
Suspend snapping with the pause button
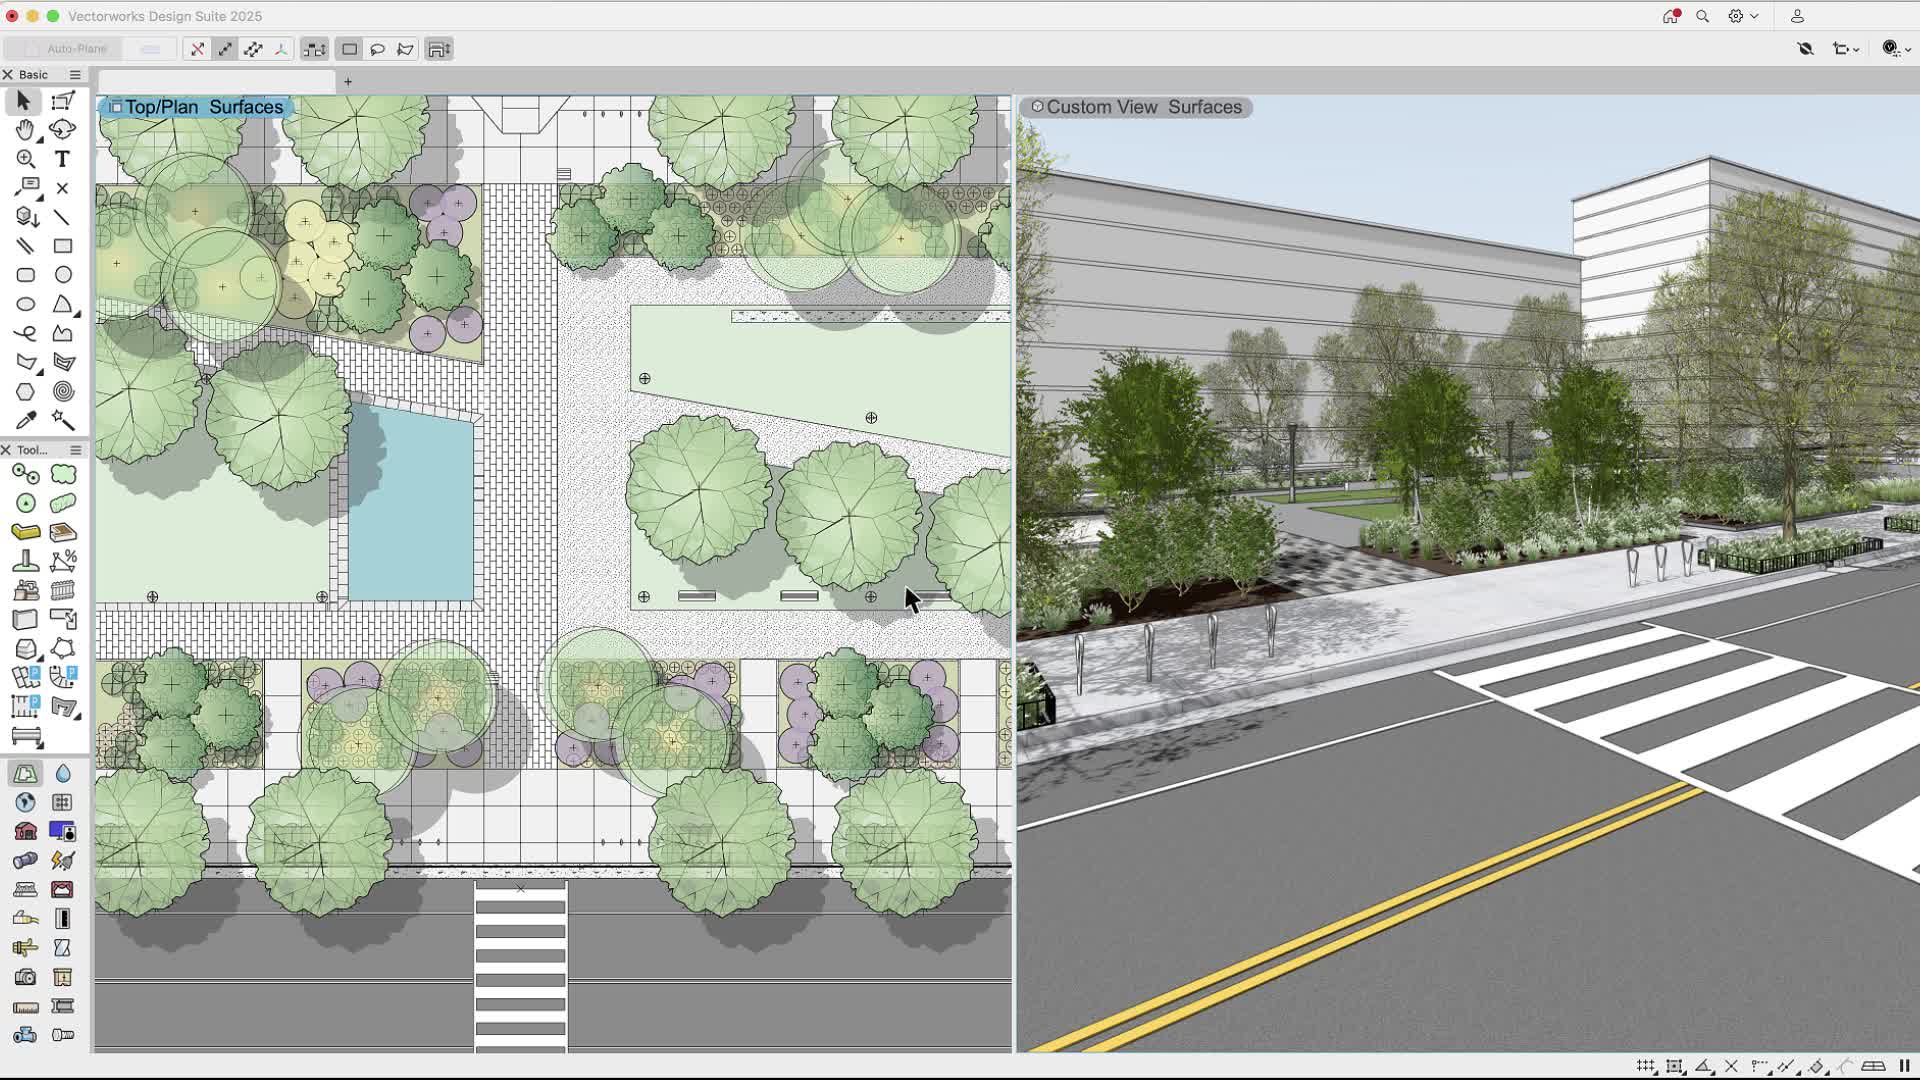coord(1905,1066)
